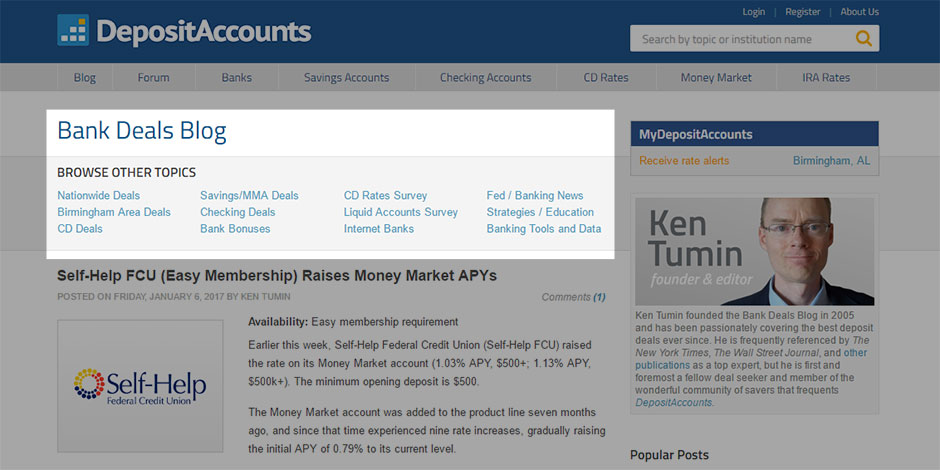Select the Checking Accounts nav tab

pyautogui.click(x=486, y=77)
